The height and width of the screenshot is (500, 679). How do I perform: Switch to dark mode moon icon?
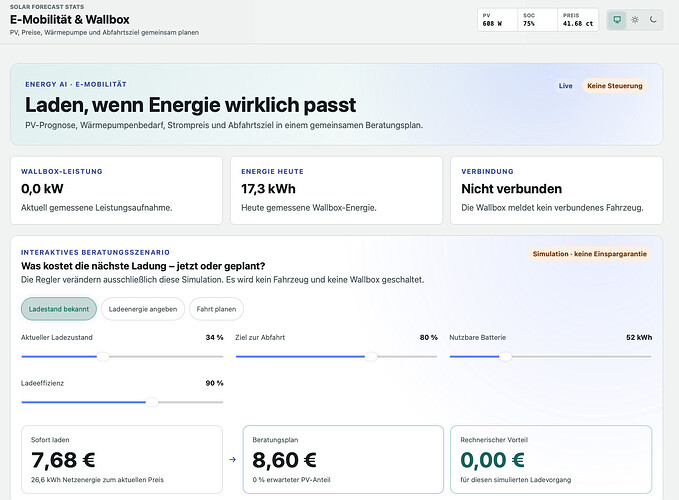point(653,19)
